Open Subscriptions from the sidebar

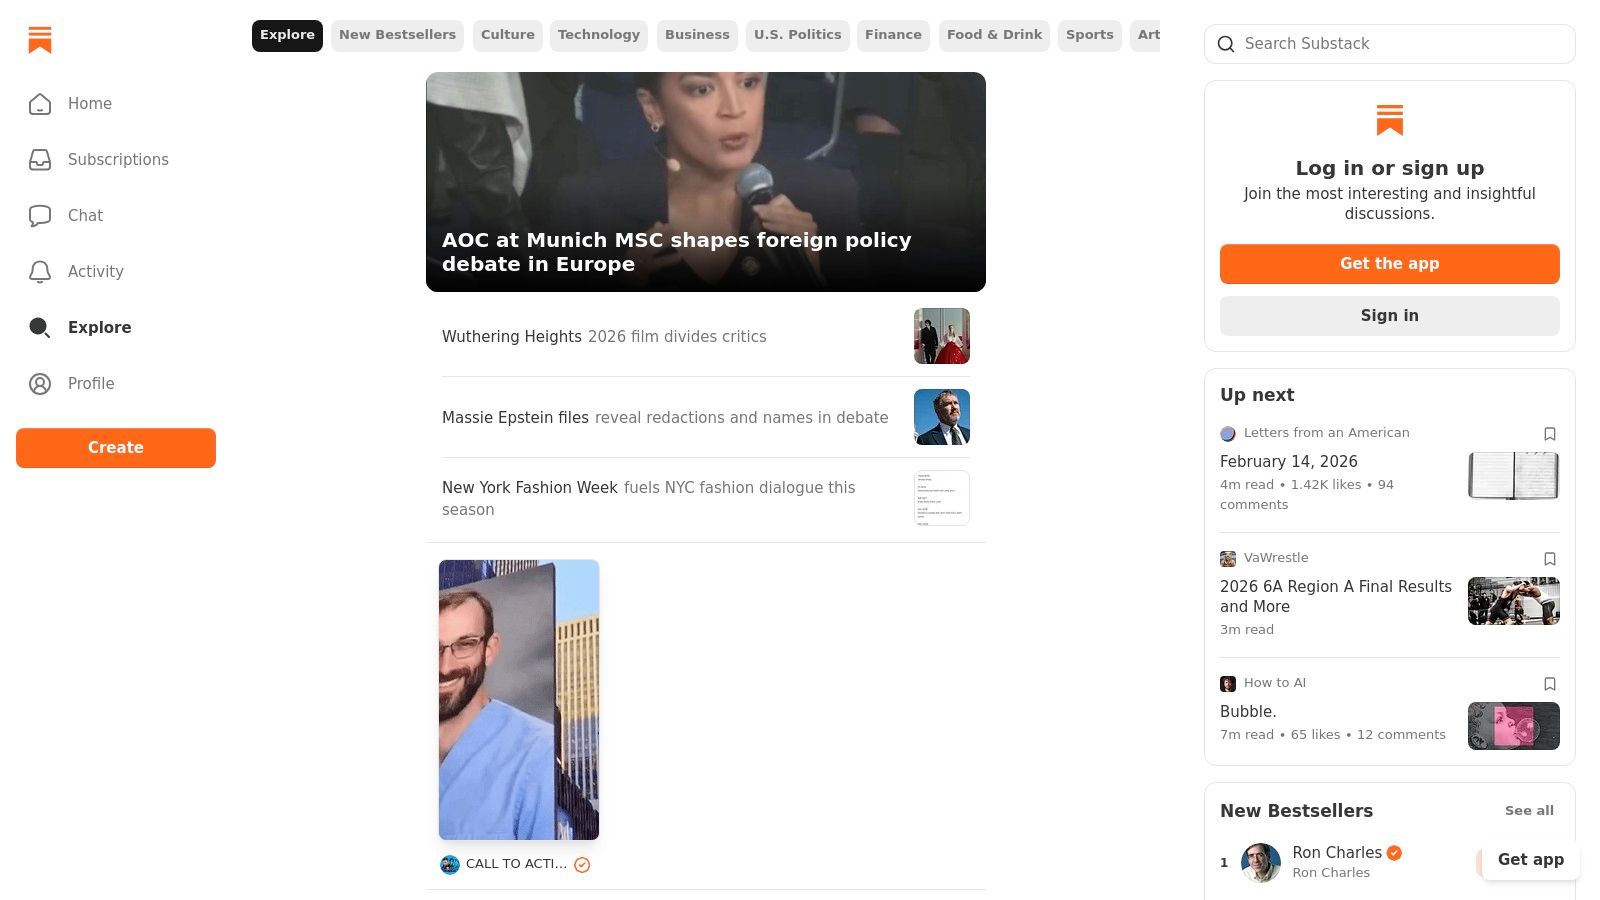[117, 160]
